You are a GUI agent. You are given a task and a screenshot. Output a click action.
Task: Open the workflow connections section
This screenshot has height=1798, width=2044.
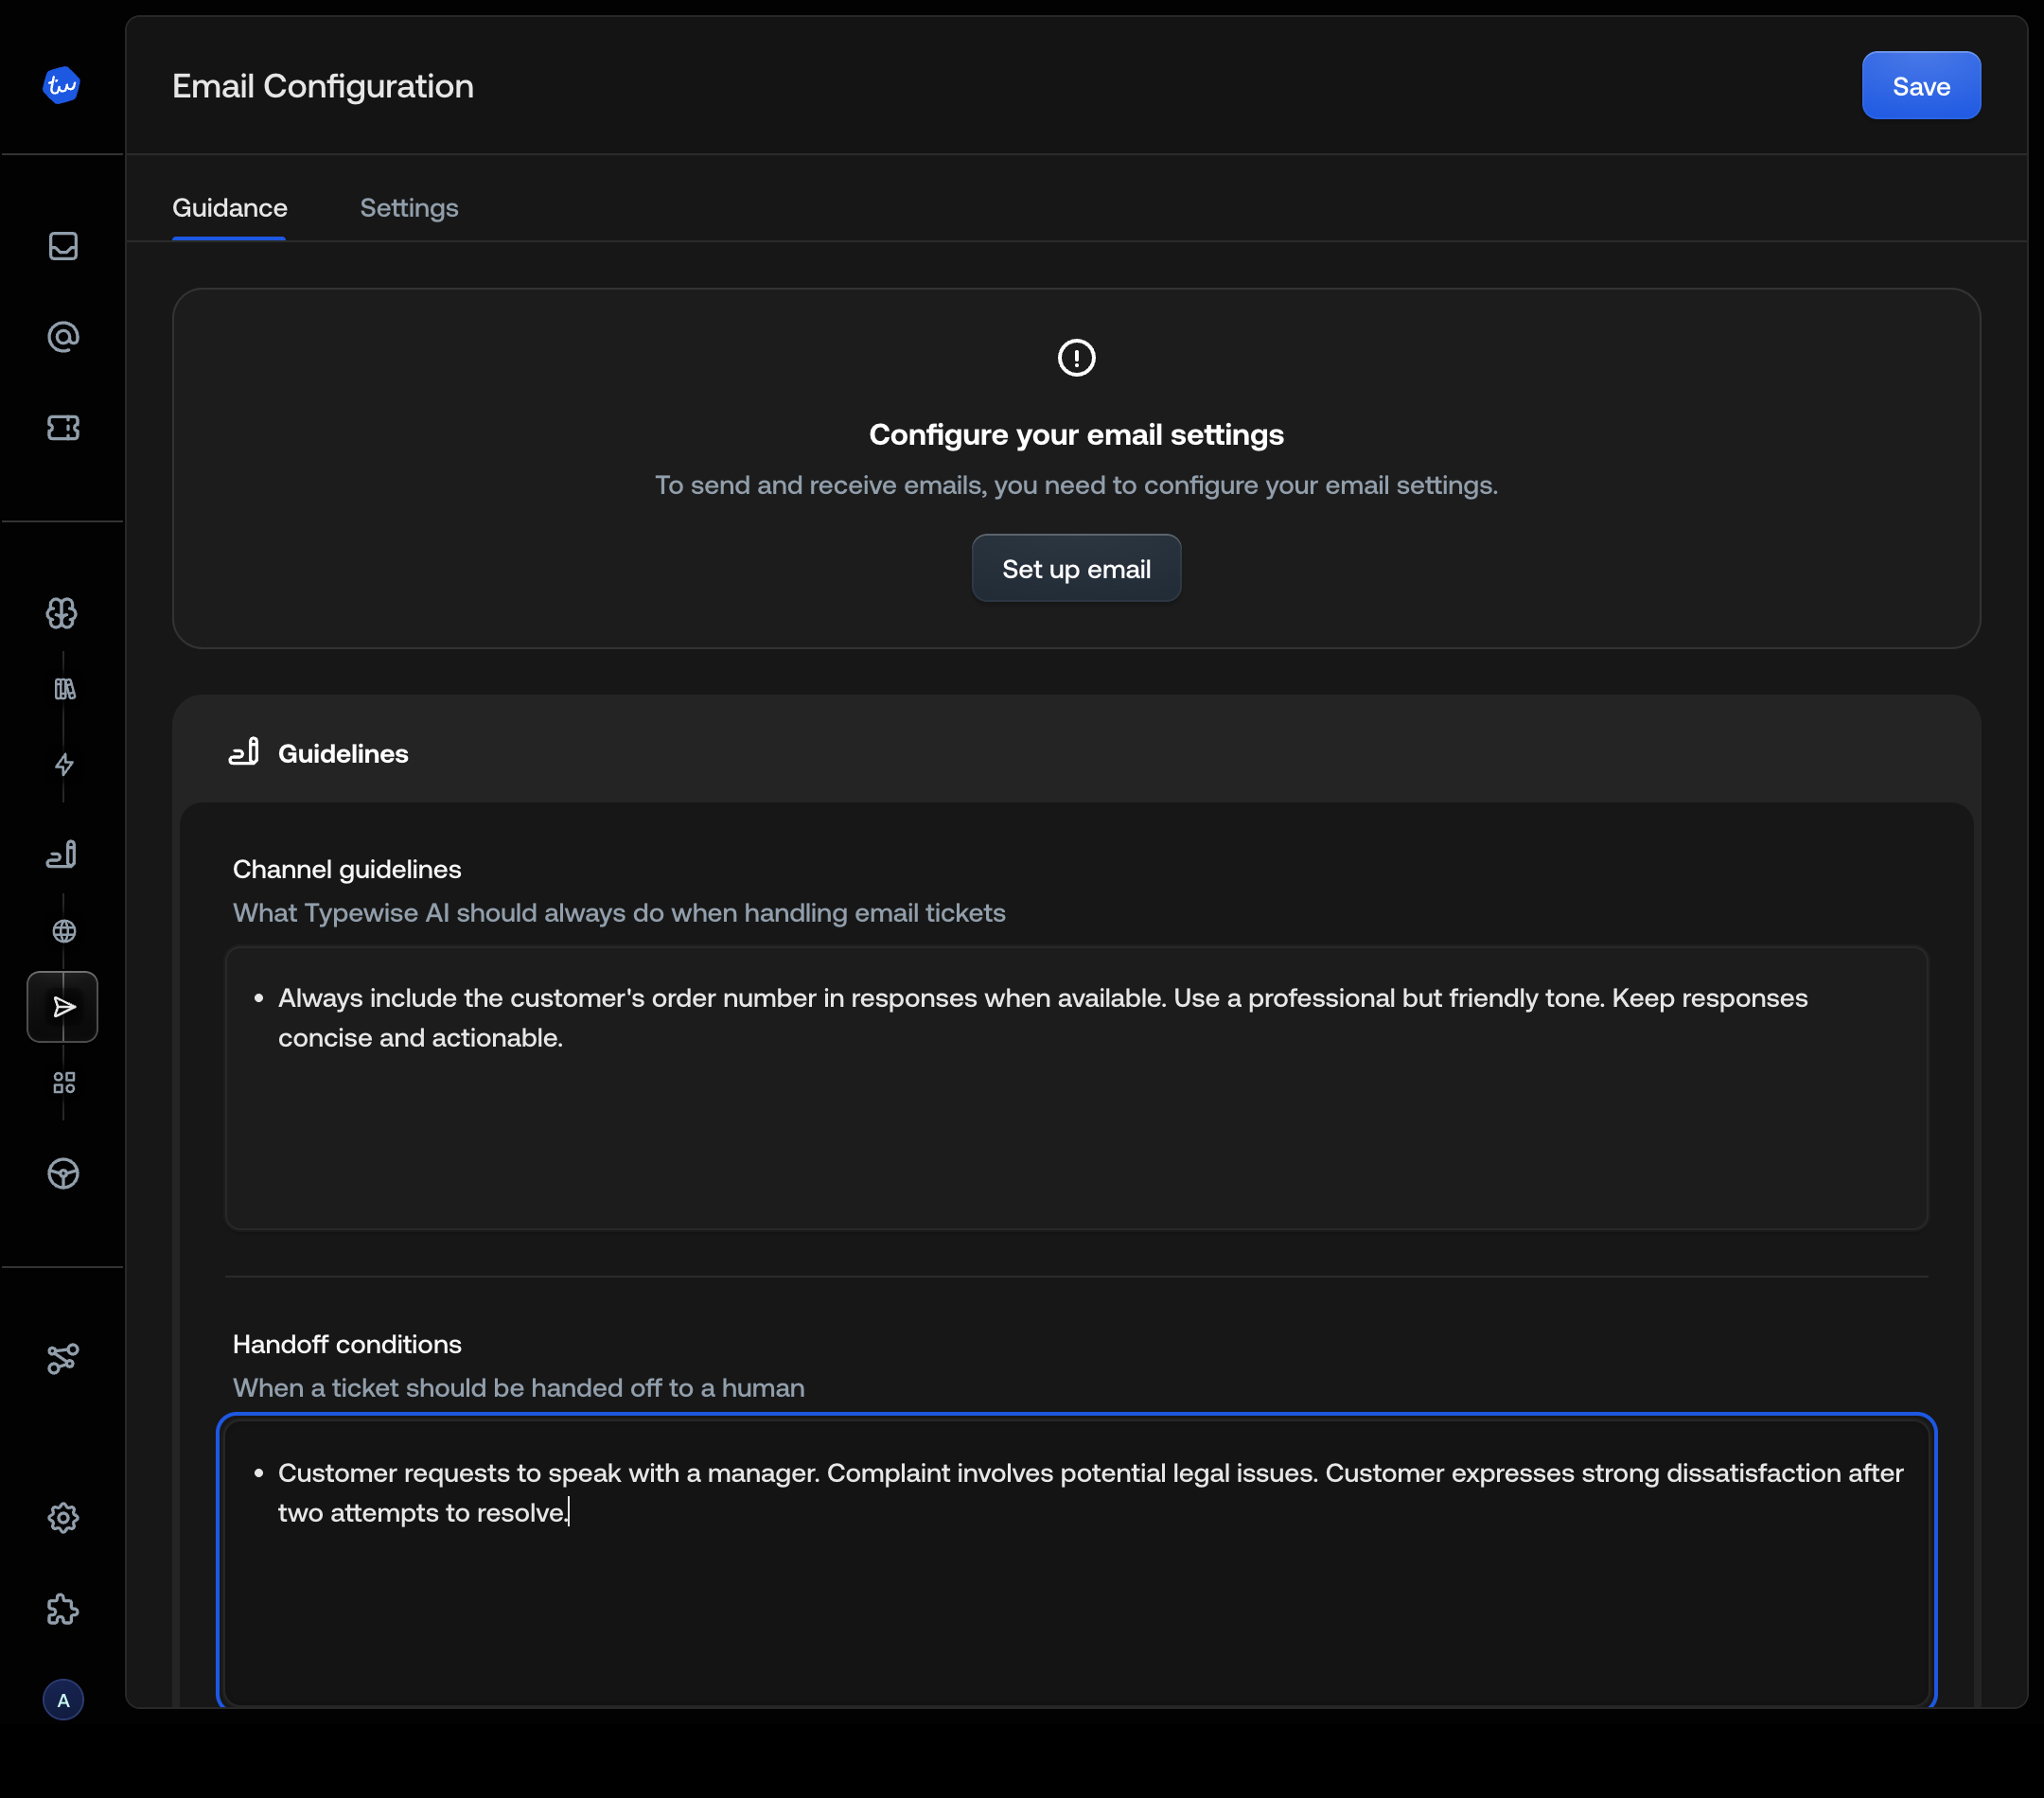[62, 1360]
